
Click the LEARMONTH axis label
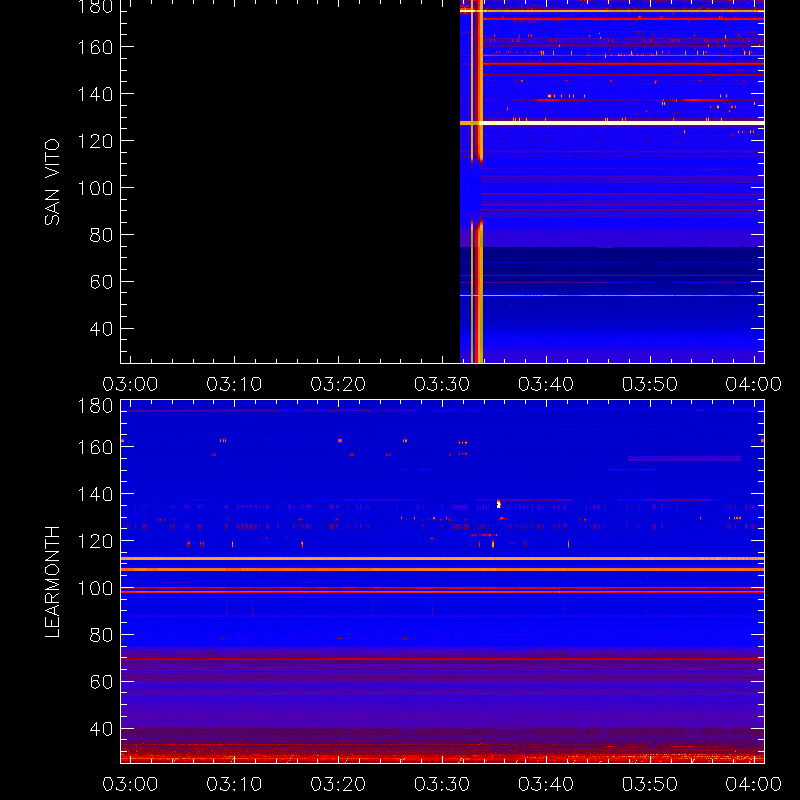point(52,582)
